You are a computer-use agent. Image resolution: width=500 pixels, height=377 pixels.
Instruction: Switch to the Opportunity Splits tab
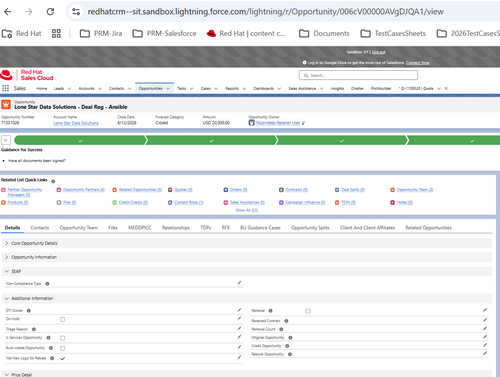point(310,228)
